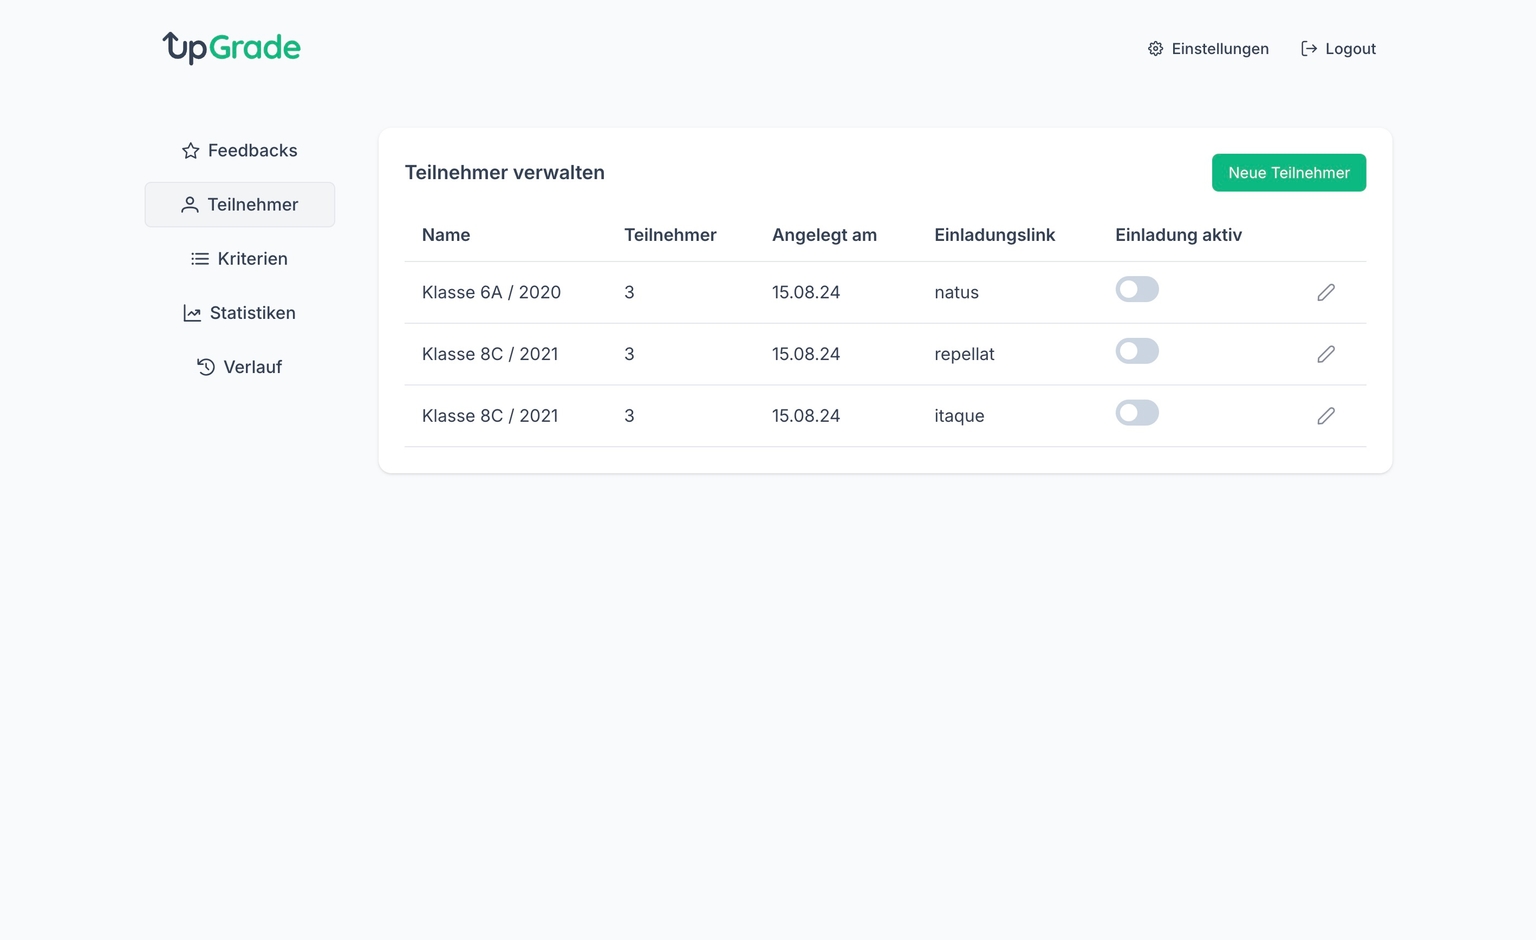Click participant count 3 in the itaque row
Viewport: 1536px width, 940px height.
point(629,416)
